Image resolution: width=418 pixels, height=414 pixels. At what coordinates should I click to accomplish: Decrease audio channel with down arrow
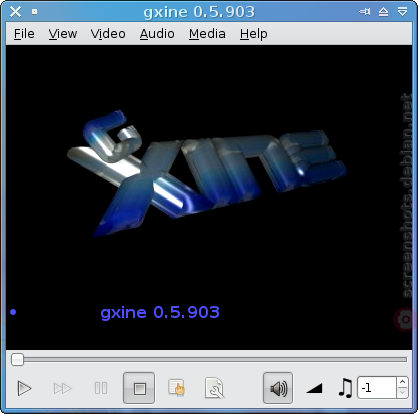tap(402, 393)
